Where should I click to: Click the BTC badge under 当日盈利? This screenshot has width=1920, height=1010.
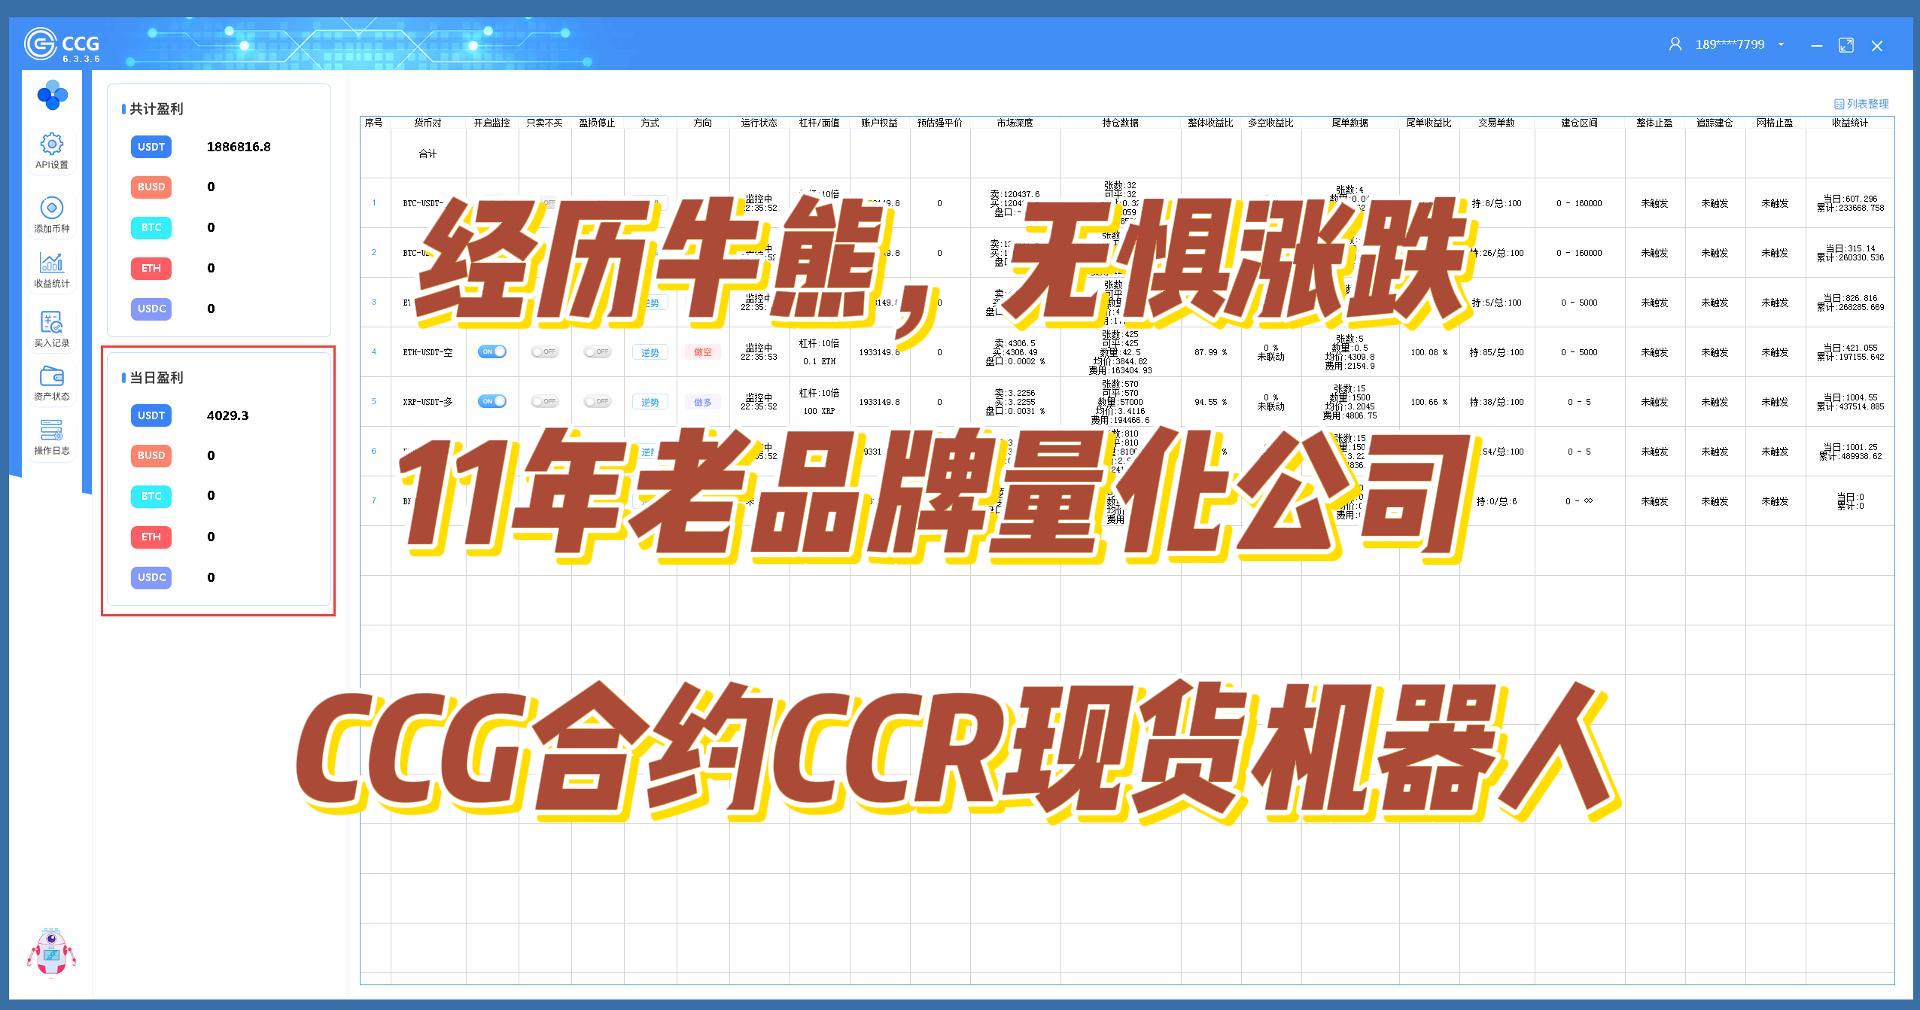pyautogui.click(x=151, y=496)
